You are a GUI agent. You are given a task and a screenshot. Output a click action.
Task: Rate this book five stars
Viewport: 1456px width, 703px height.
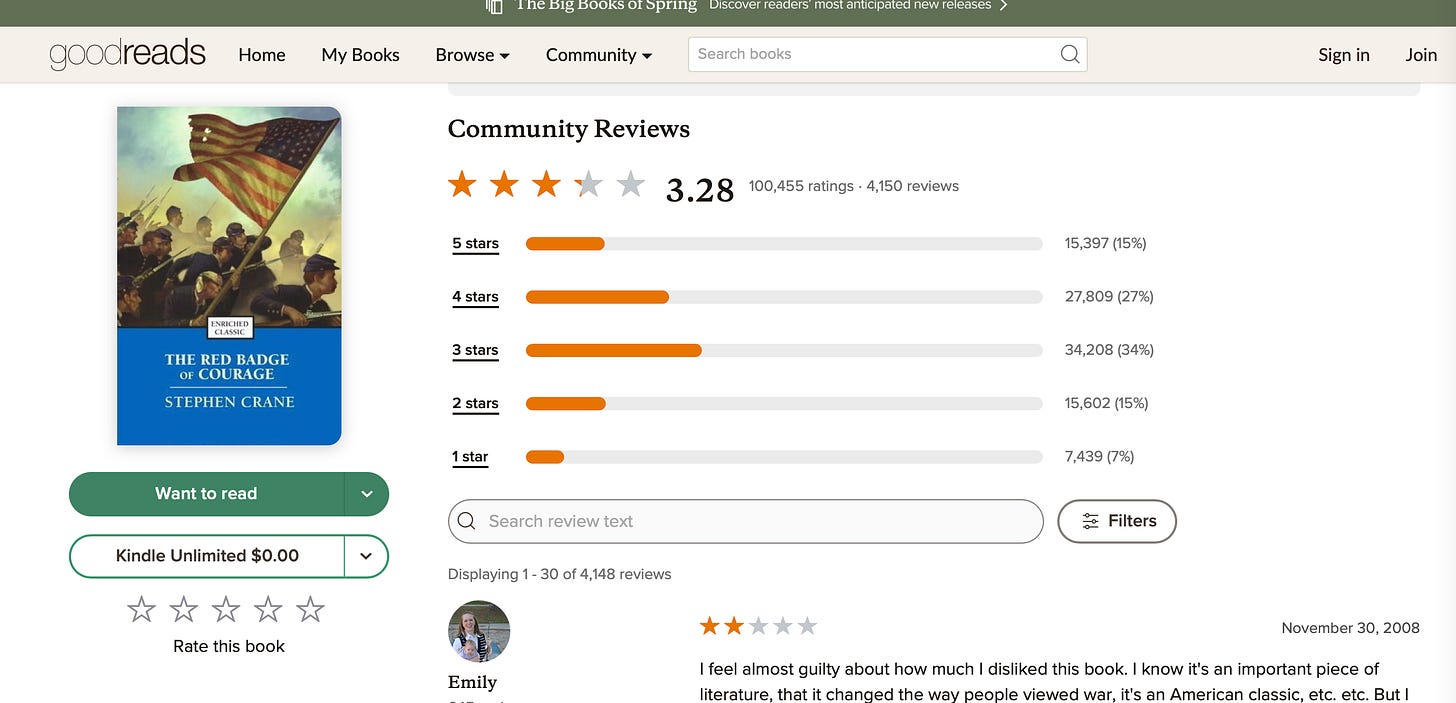(311, 609)
